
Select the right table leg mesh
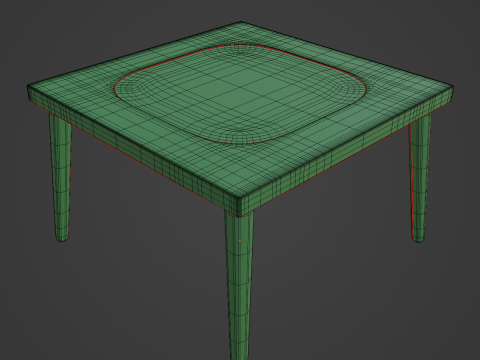tap(420, 178)
